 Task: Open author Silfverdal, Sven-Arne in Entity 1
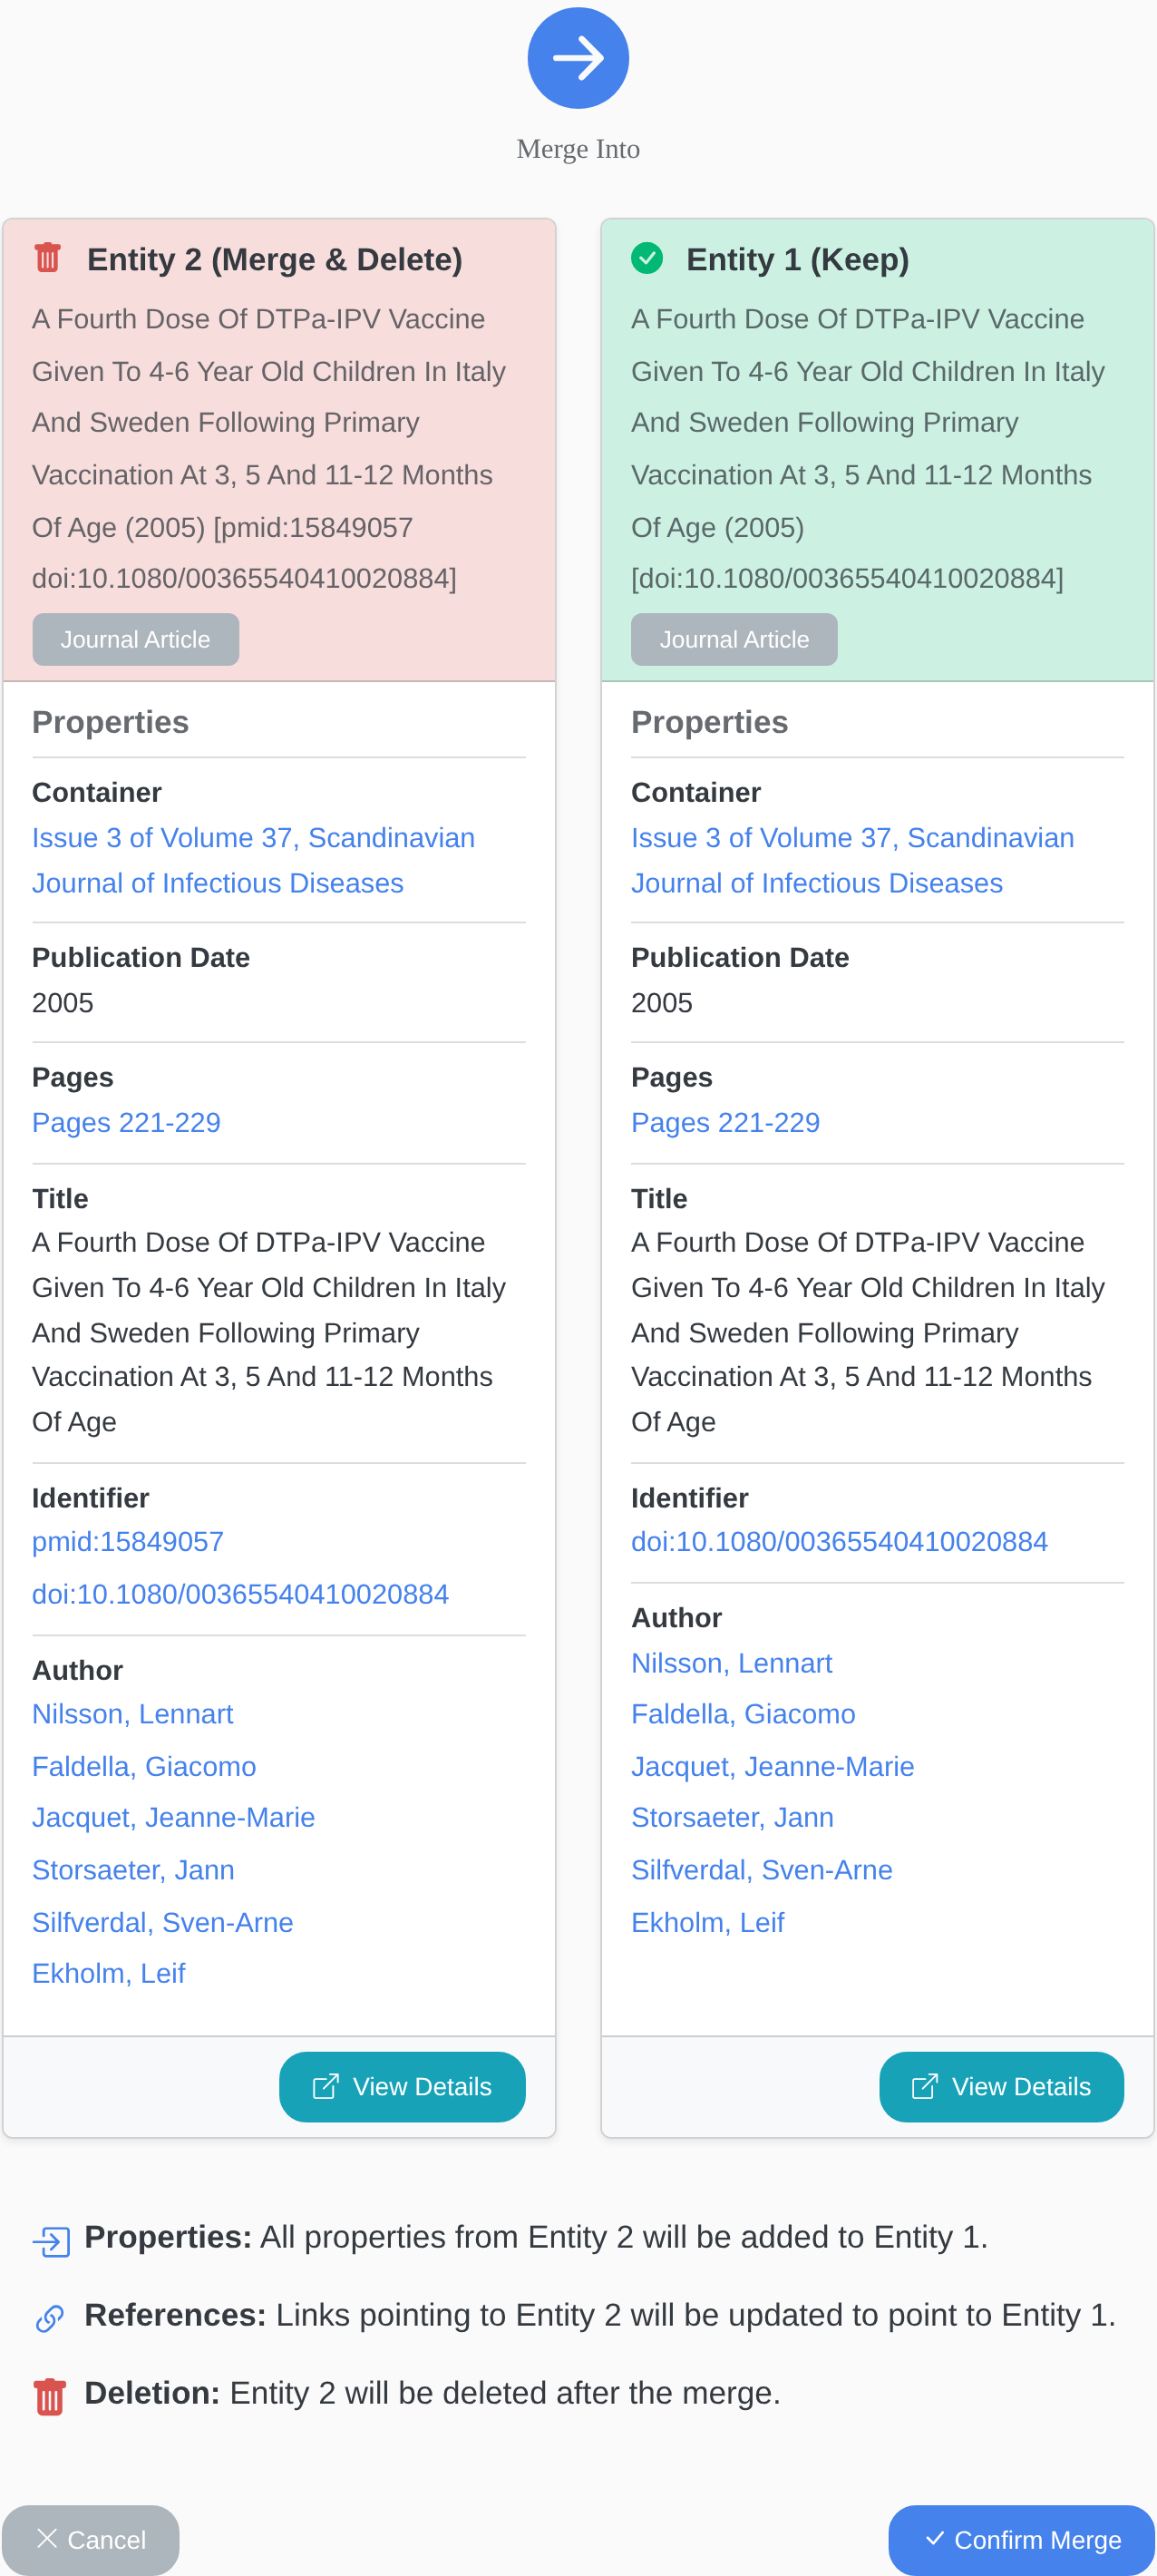point(761,1869)
